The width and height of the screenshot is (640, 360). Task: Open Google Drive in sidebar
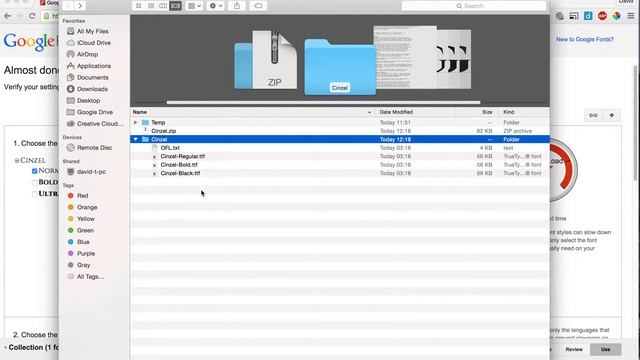pyautogui.click(x=94, y=112)
